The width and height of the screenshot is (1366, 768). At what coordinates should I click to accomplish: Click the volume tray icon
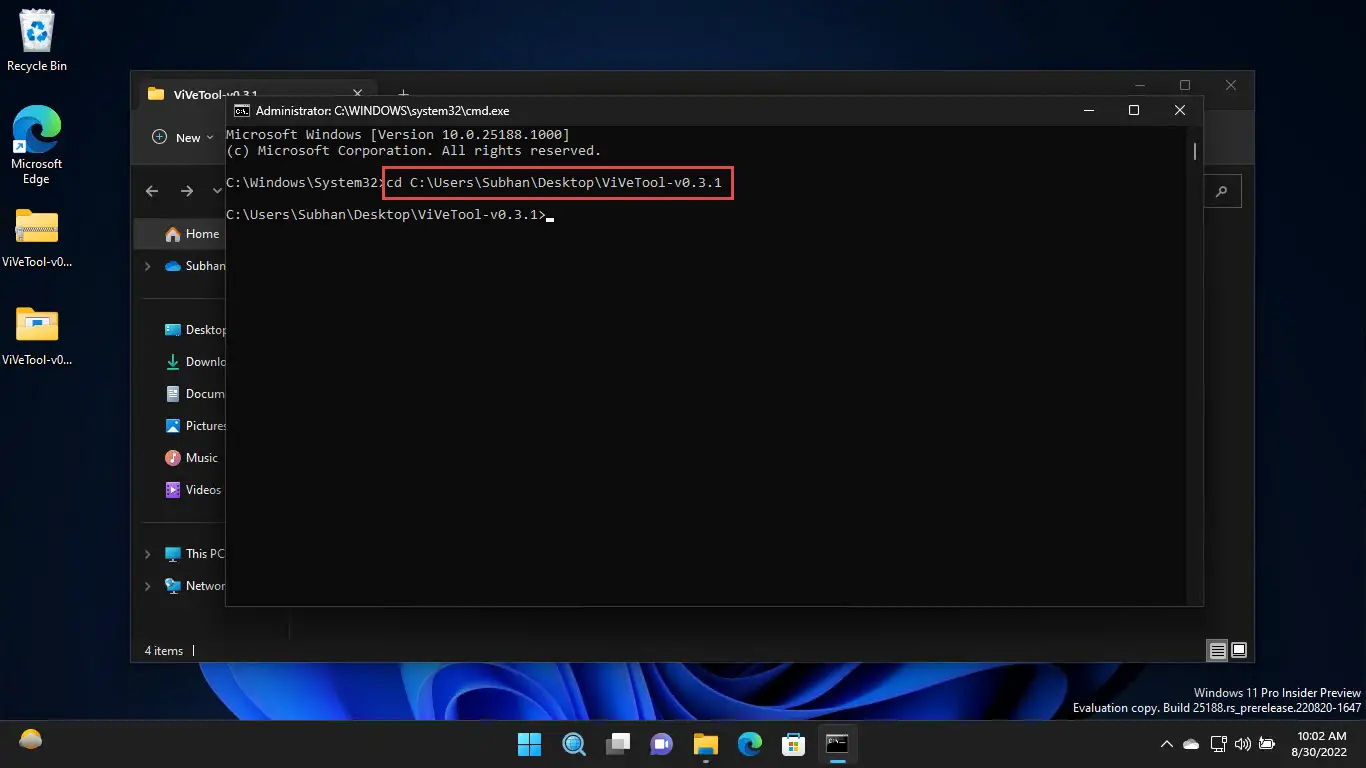coord(1243,744)
